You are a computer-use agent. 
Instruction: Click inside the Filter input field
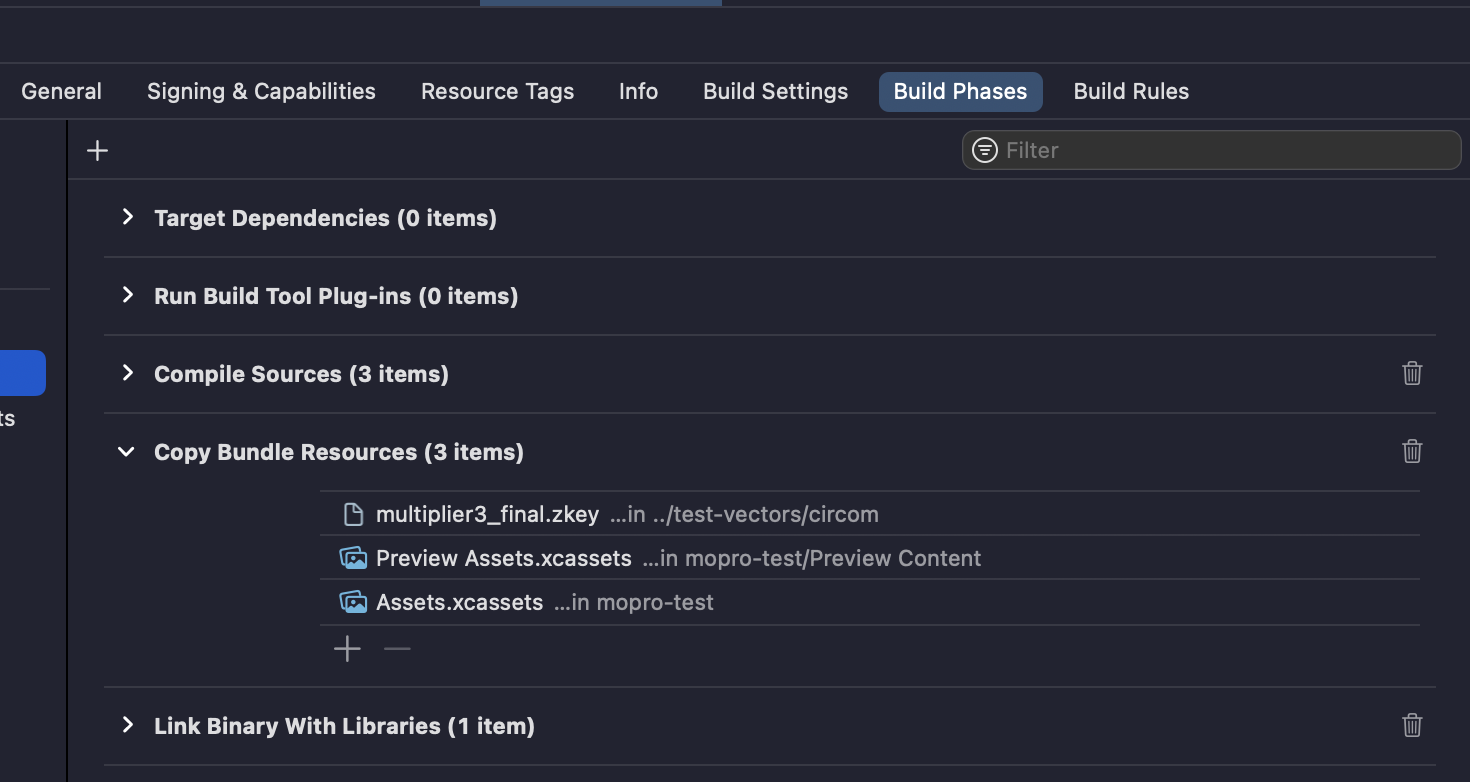tap(1100, 150)
